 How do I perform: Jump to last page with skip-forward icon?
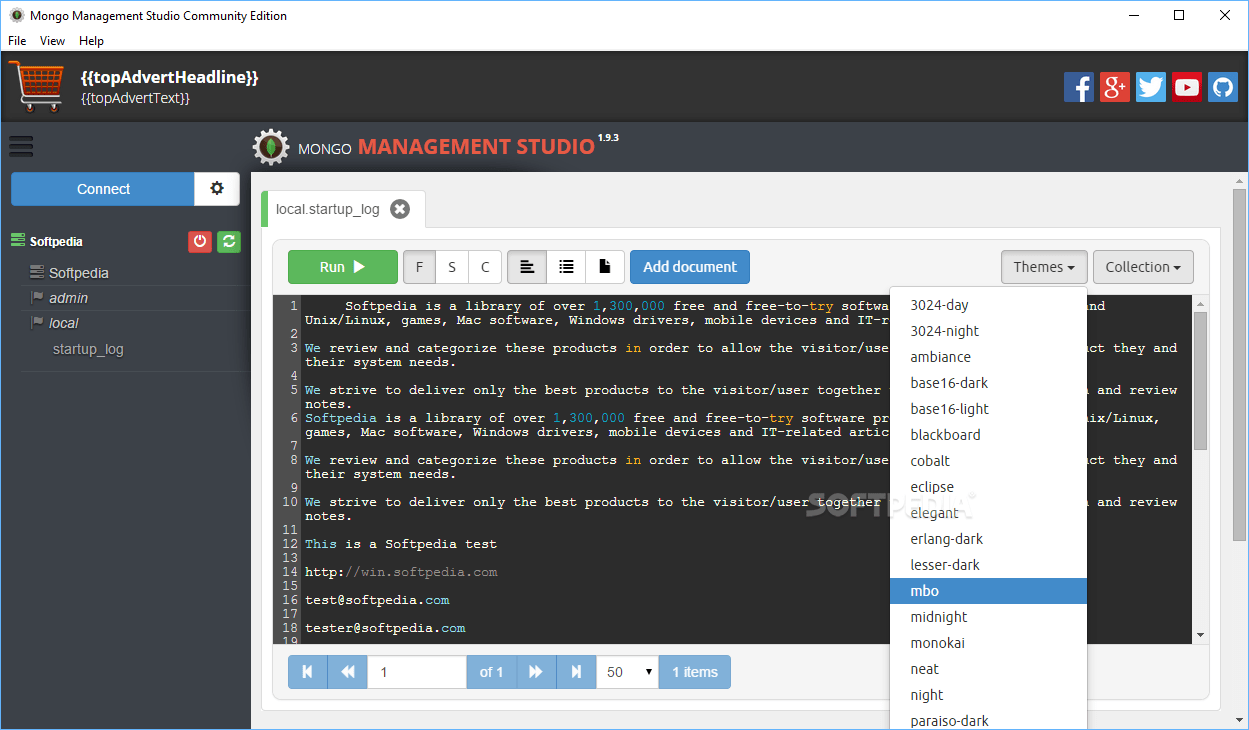[x=576, y=671]
